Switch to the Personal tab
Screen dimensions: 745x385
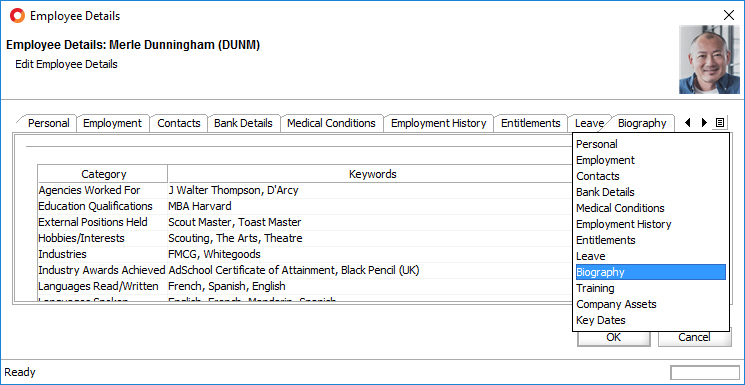48,123
